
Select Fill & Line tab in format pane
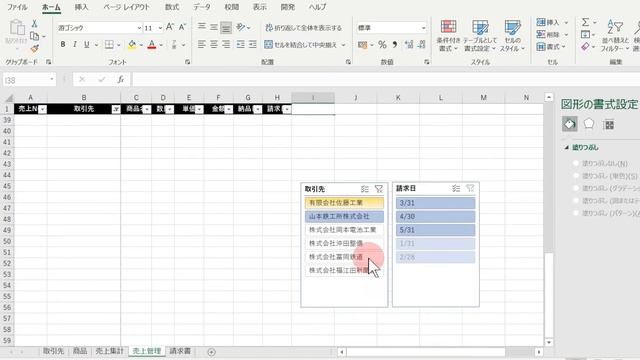click(570, 124)
